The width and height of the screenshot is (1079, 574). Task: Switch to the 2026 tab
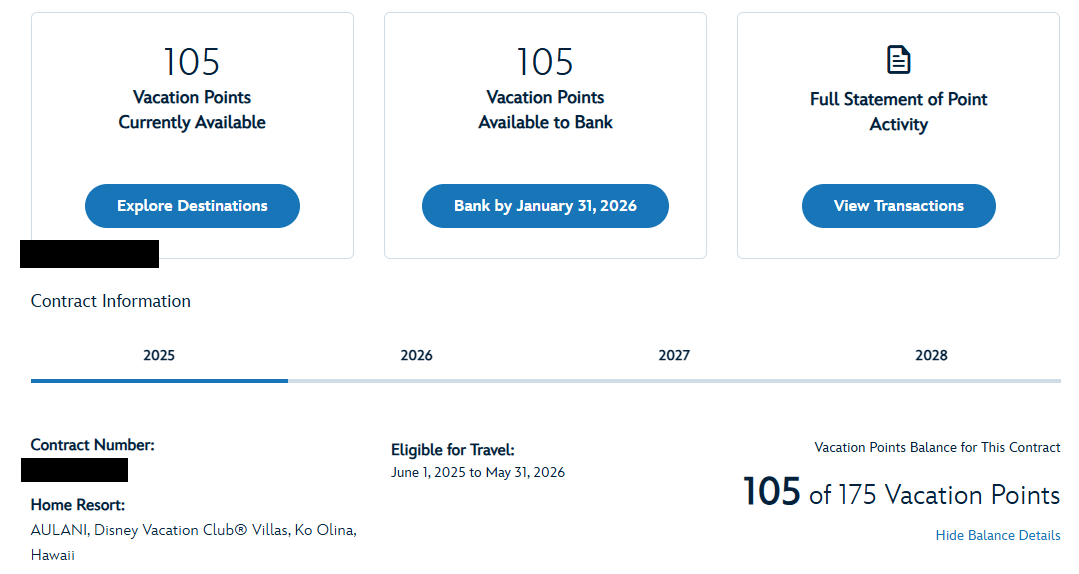click(416, 355)
